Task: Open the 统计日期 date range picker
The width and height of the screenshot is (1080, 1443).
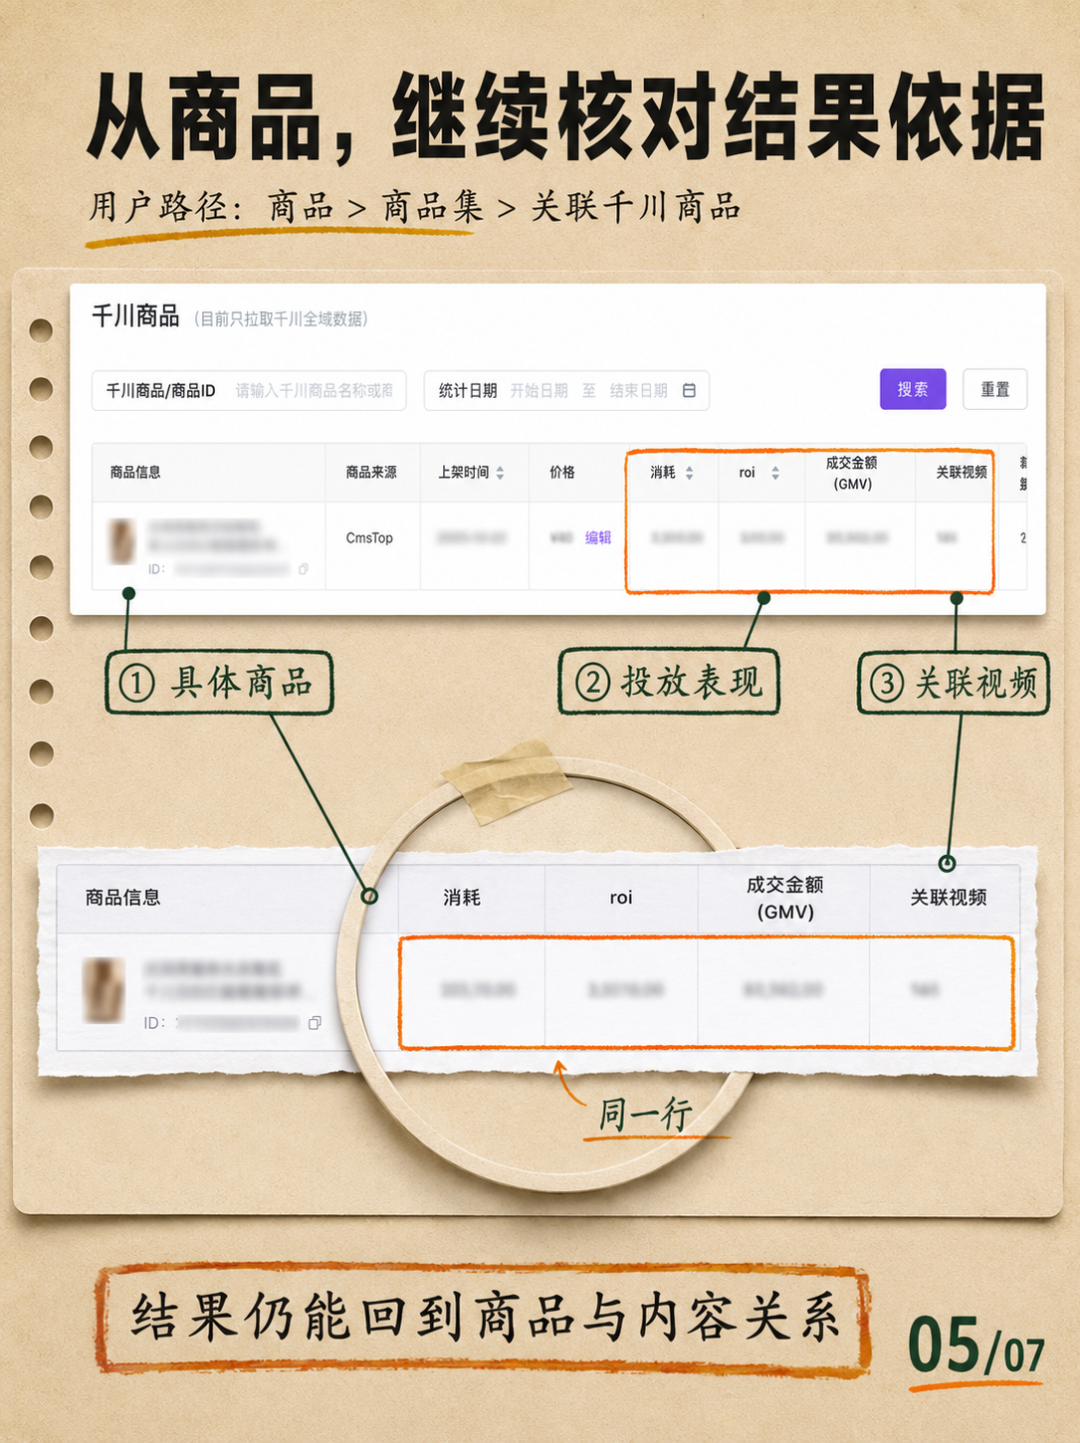Action: (x=567, y=390)
